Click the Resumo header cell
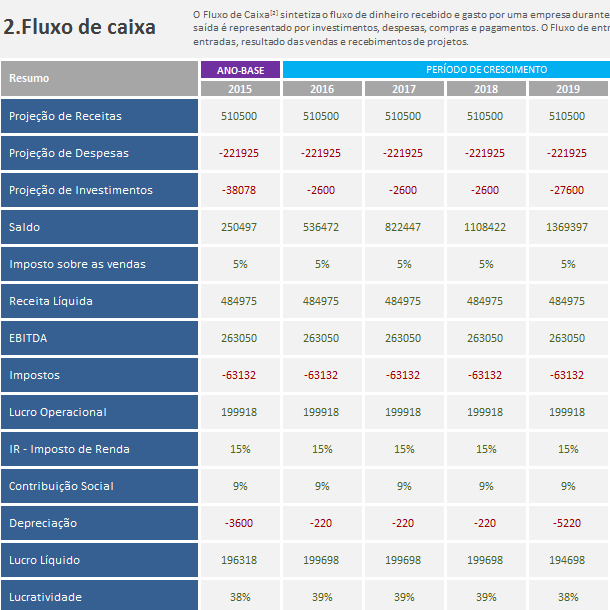 [100, 78]
